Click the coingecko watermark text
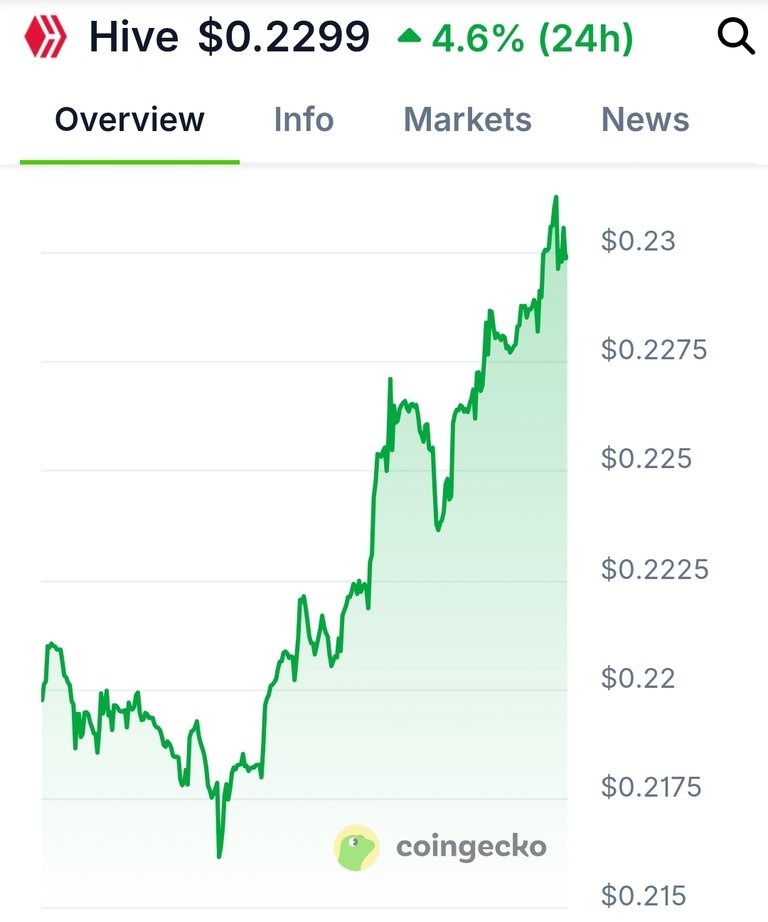768x922 pixels. tap(471, 847)
